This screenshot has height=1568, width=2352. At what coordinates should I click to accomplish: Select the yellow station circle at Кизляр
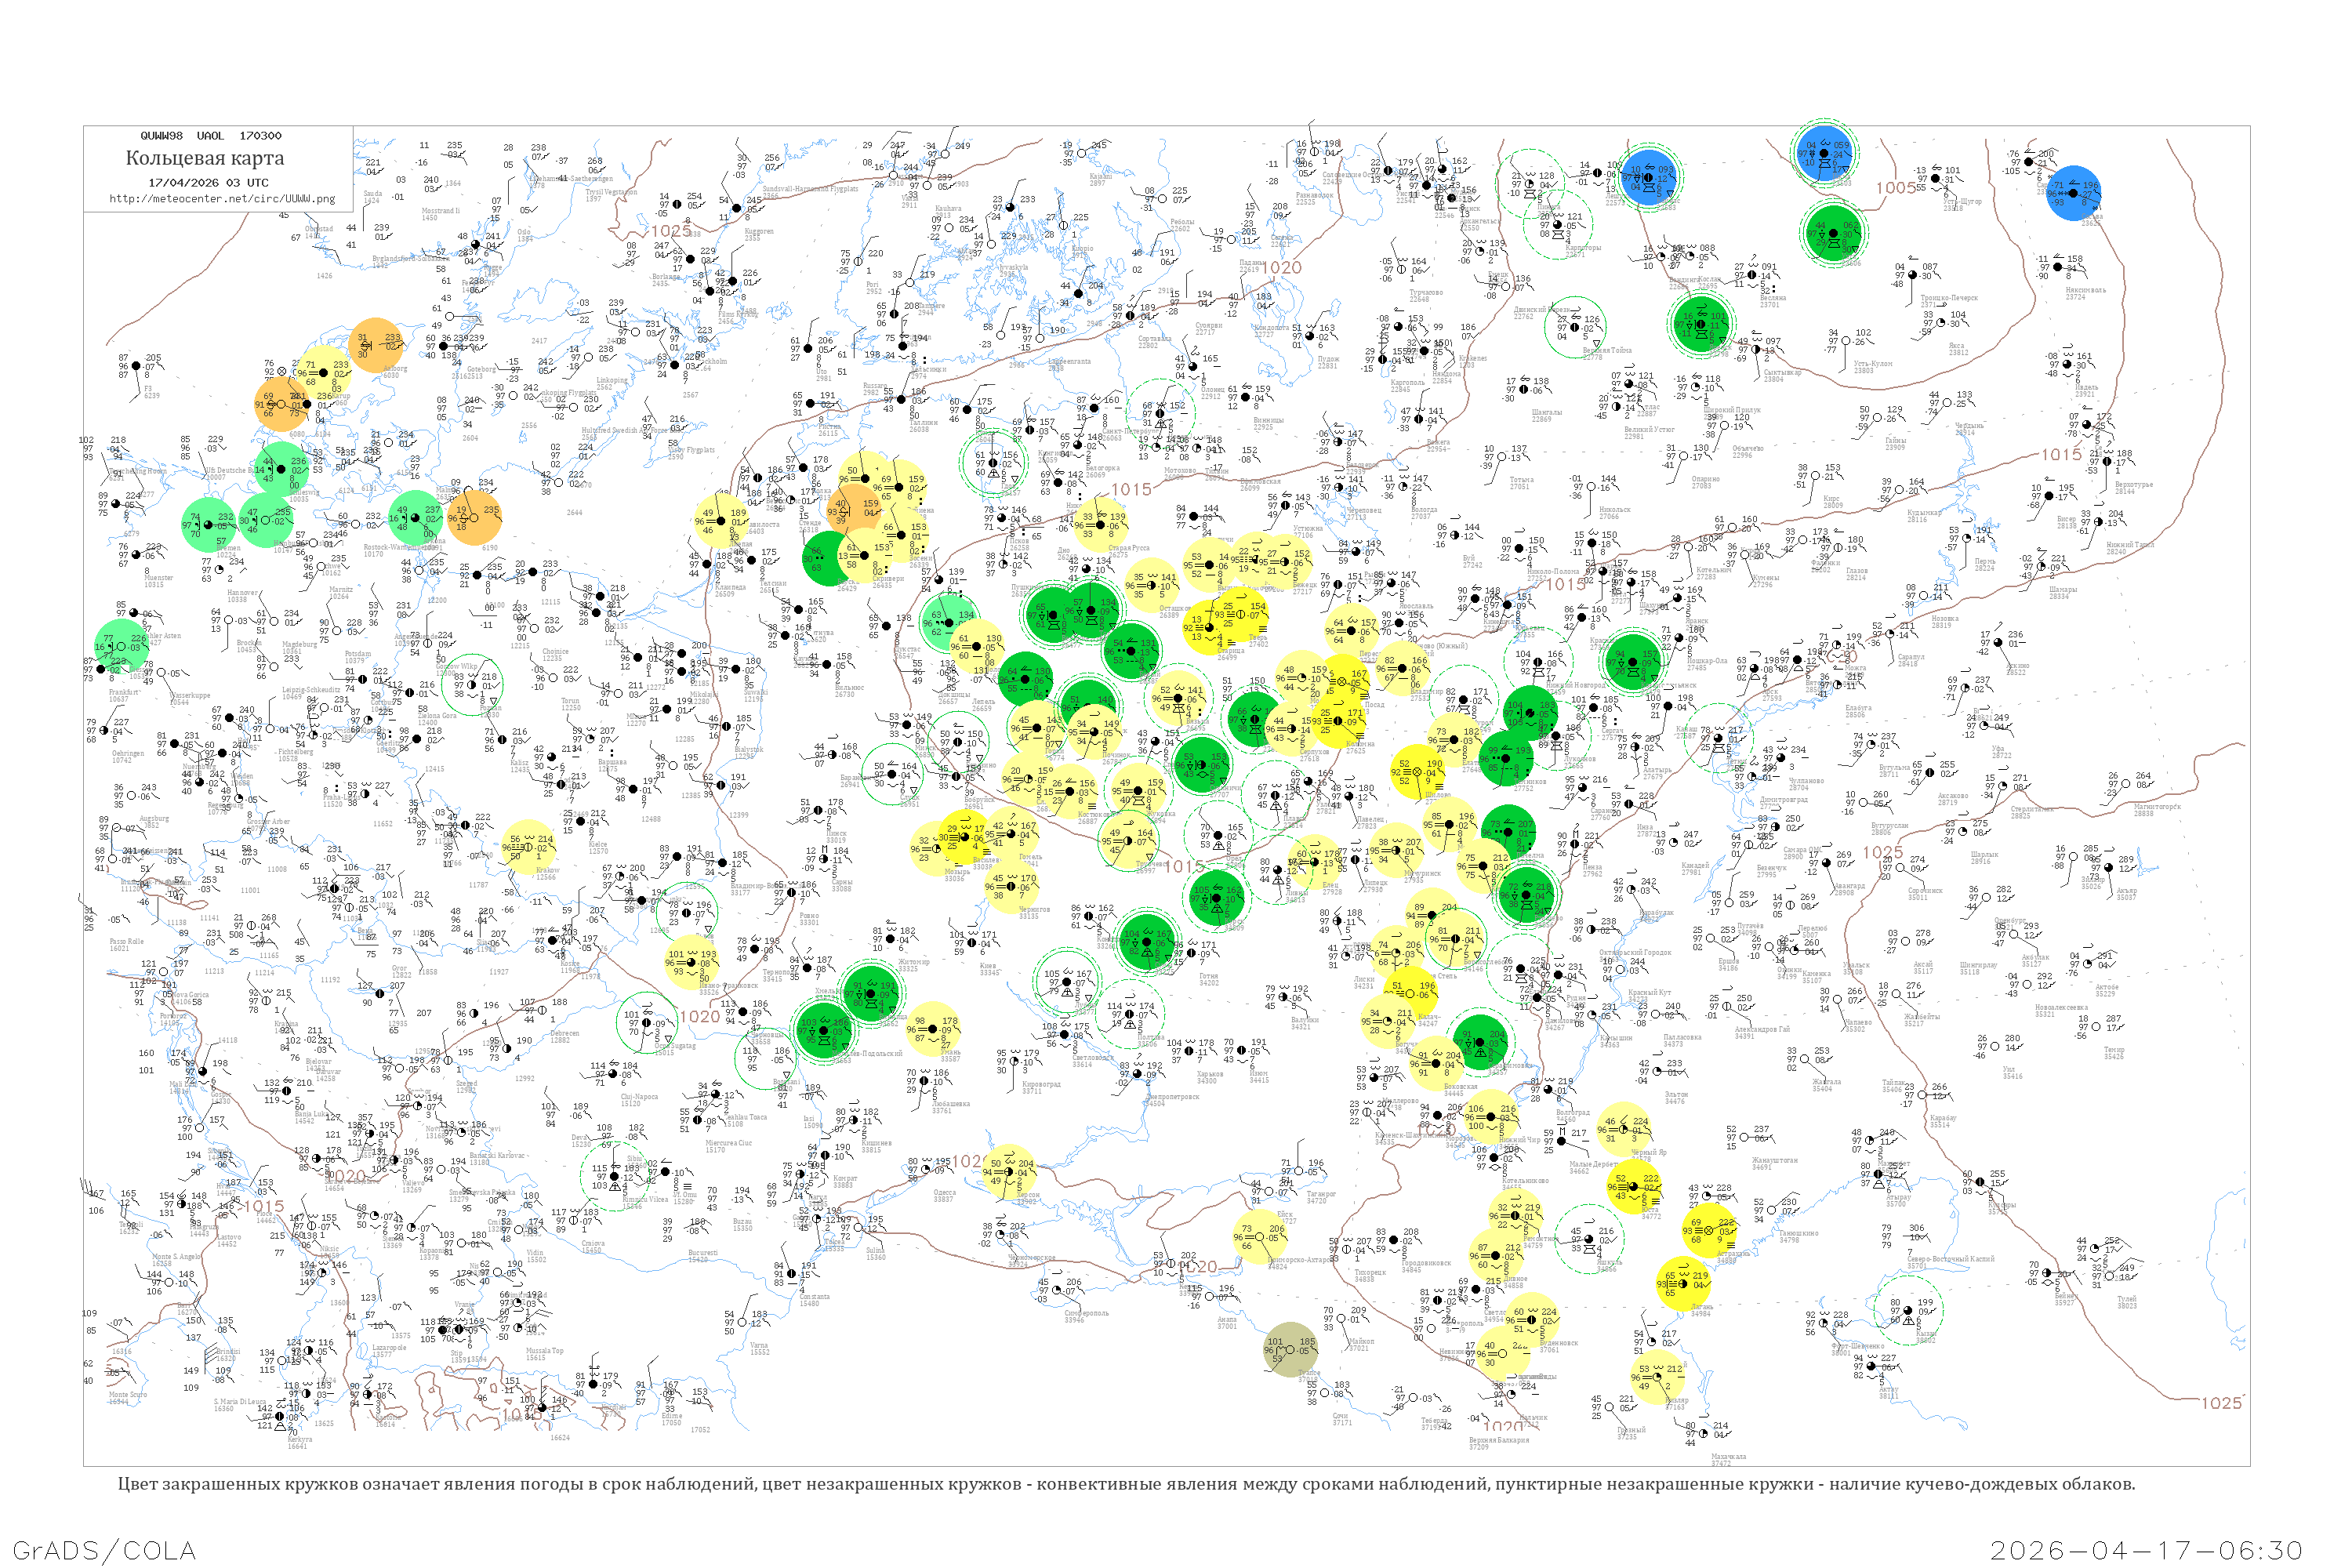1657,1377
